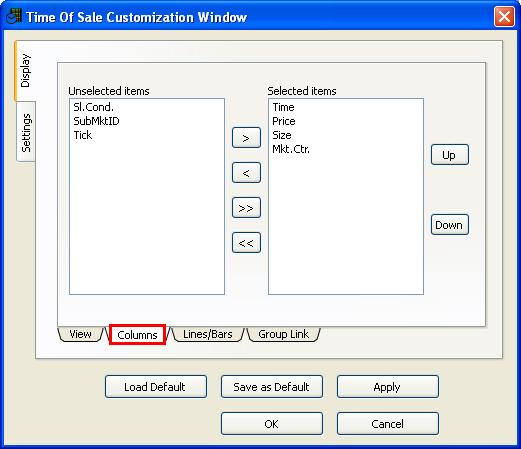Select Sl.Cond. in Unselected items
Screen dimensions: 521x449
[x=93, y=107]
